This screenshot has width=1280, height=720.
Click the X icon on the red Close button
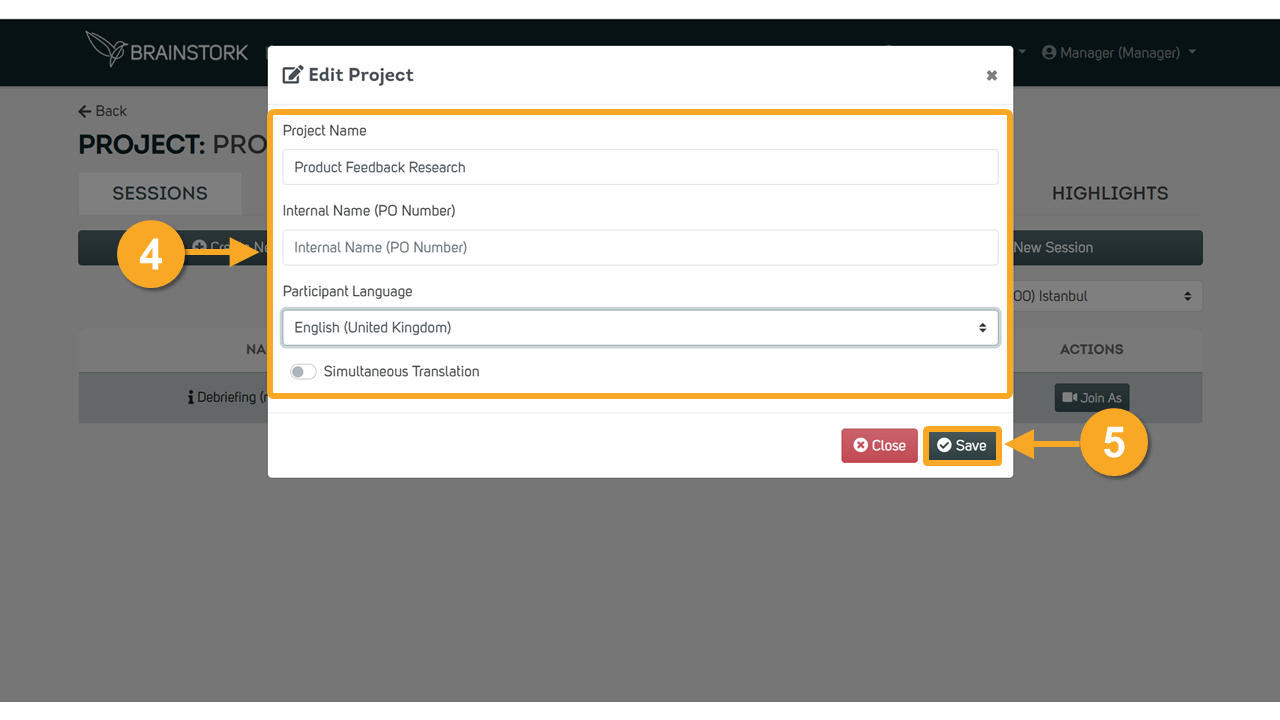pos(860,446)
